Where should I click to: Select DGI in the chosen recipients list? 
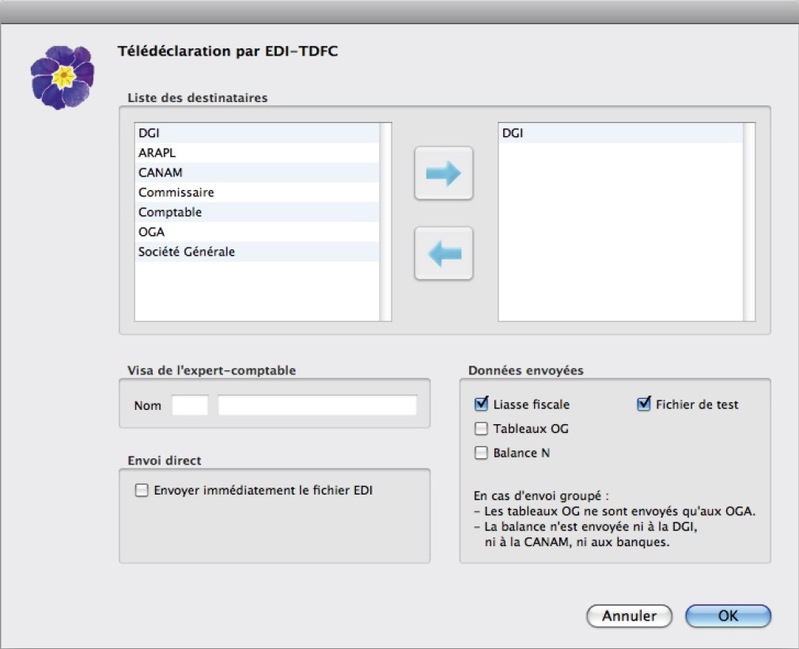click(x=621, y=133)
